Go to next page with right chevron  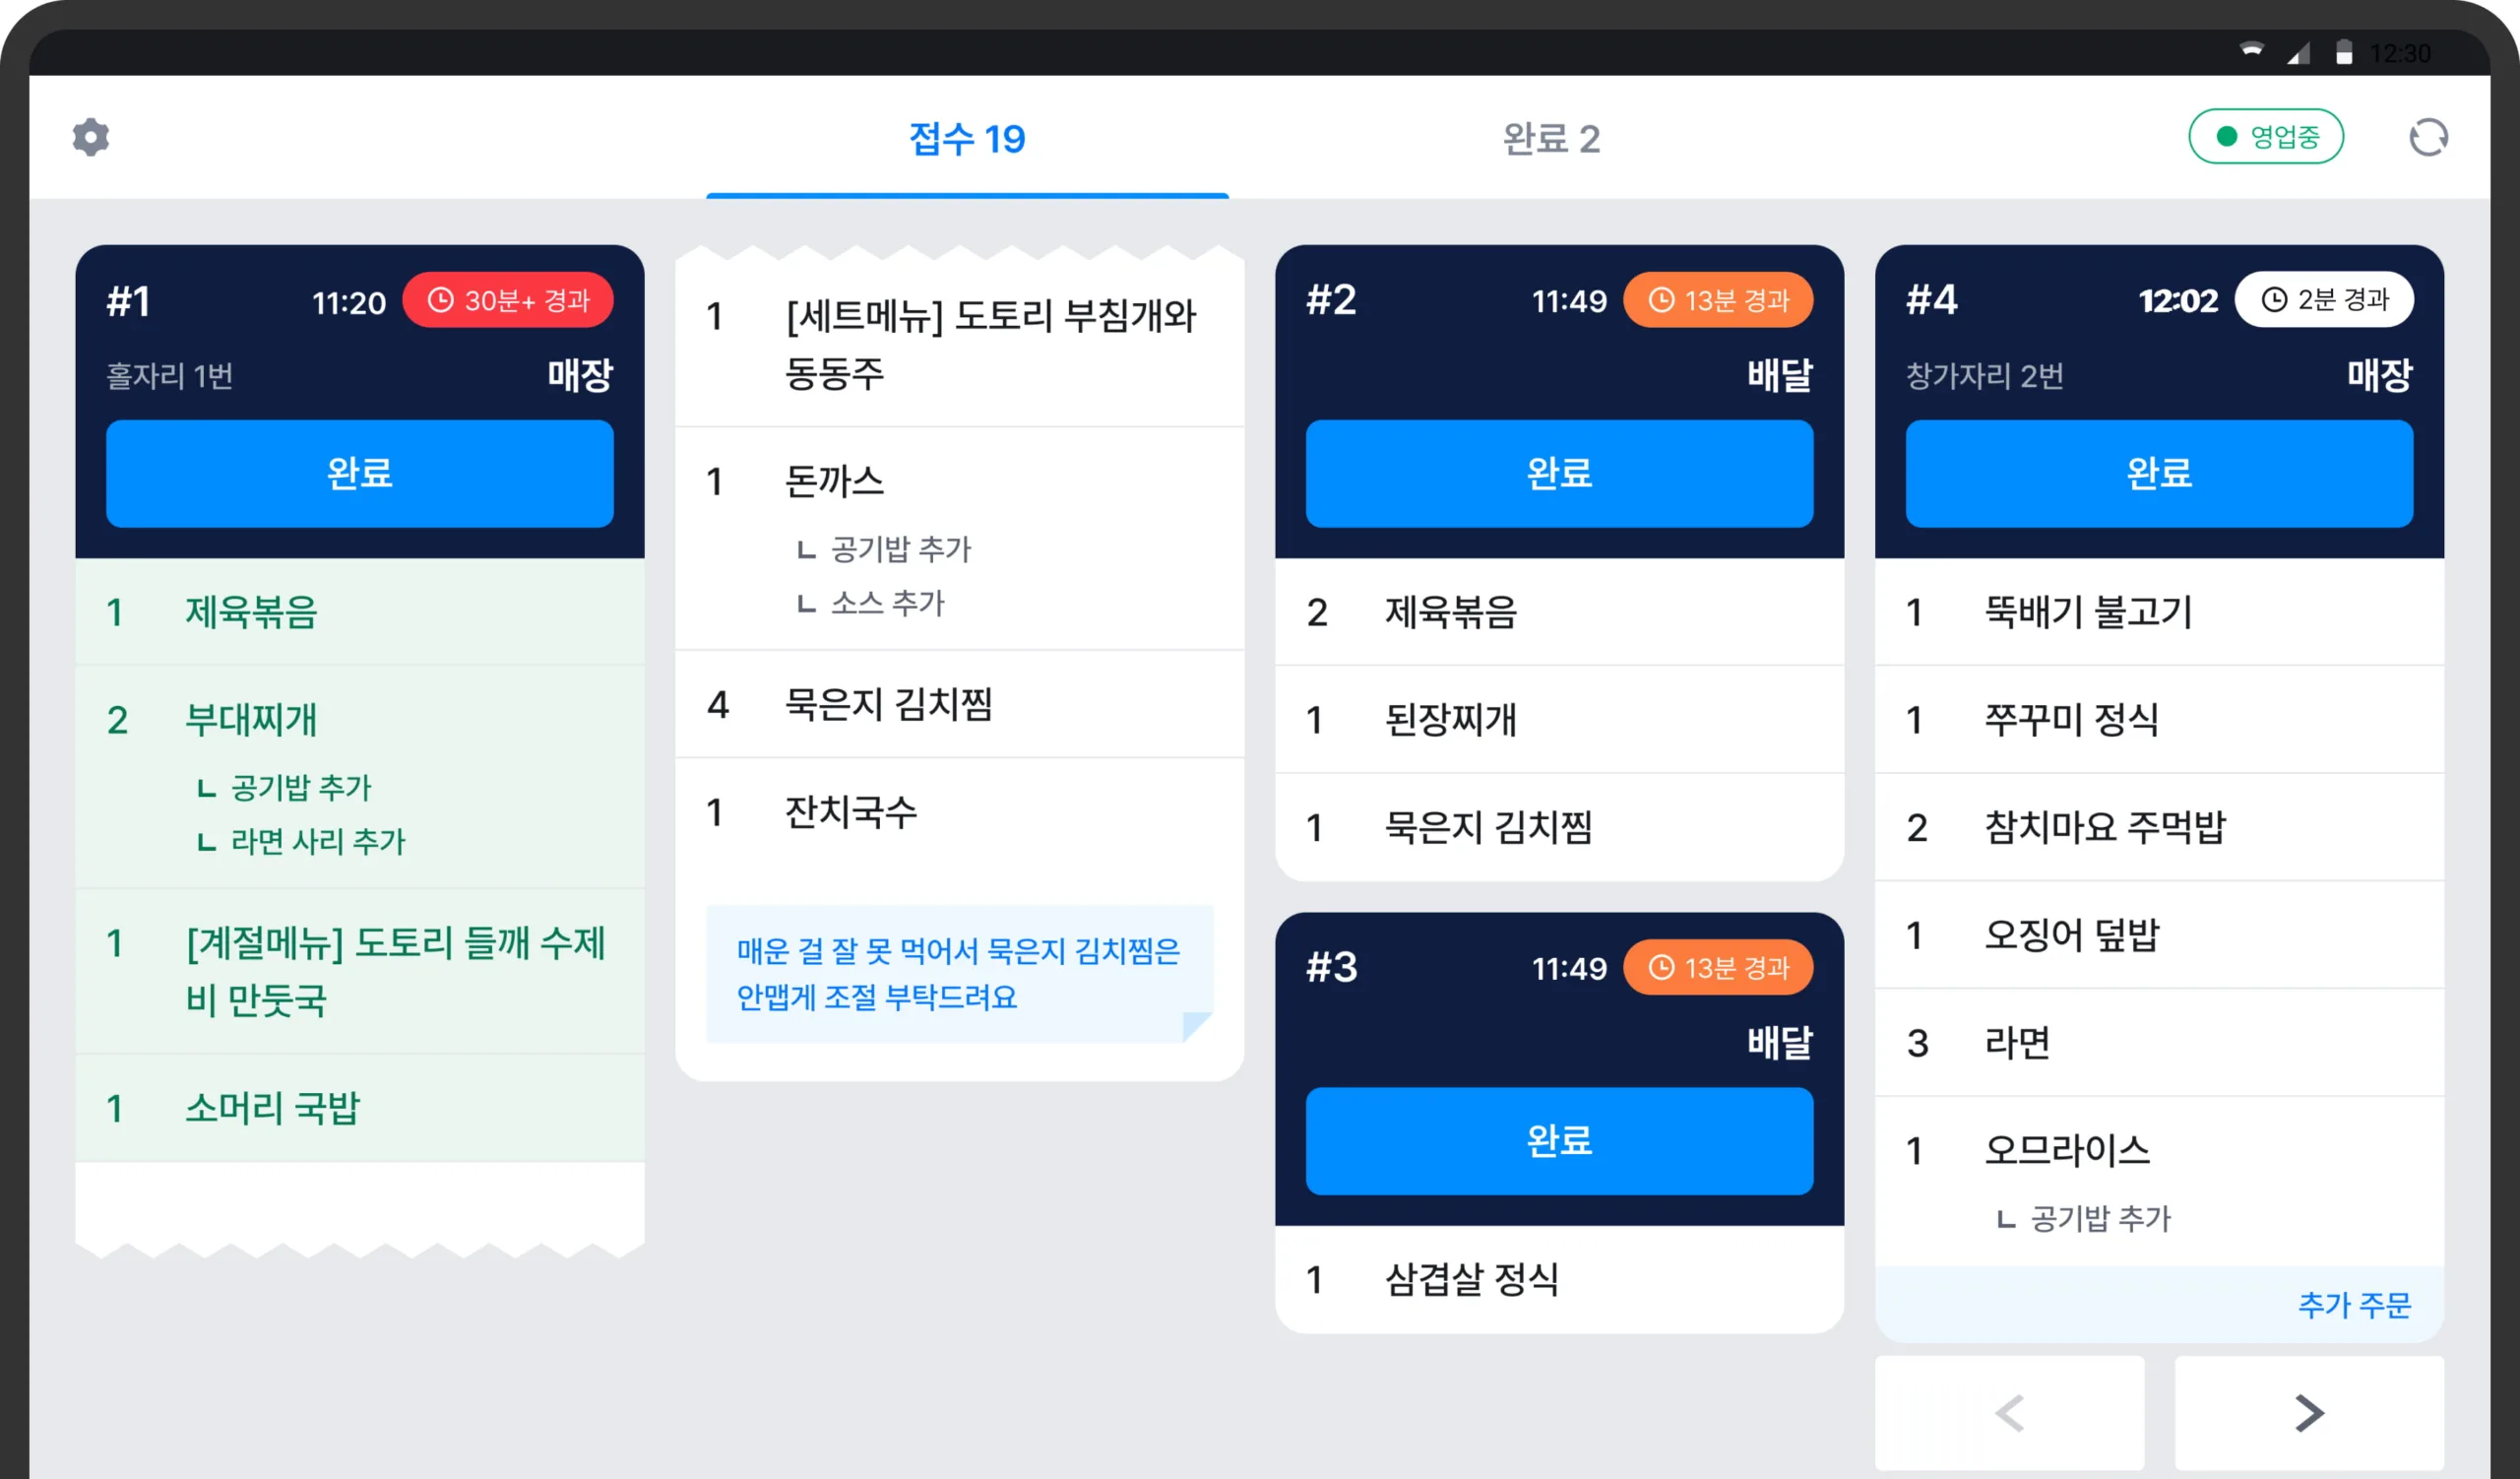tap(2308, 1412)
